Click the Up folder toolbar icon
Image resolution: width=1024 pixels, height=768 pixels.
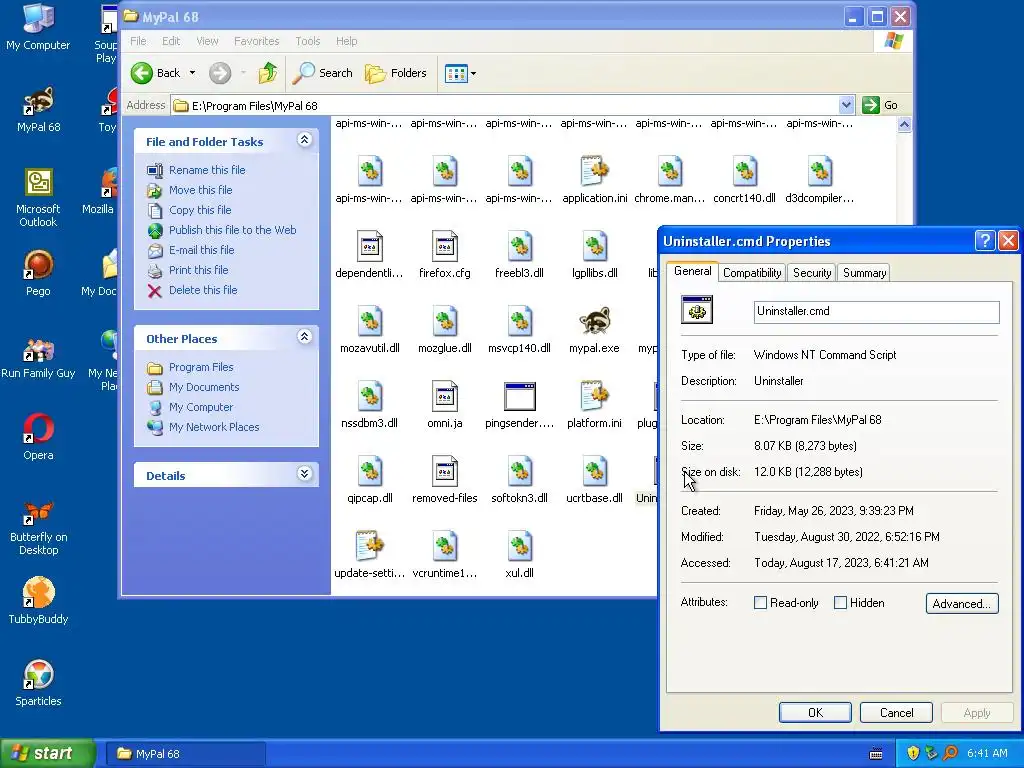(x=267, y=73)
